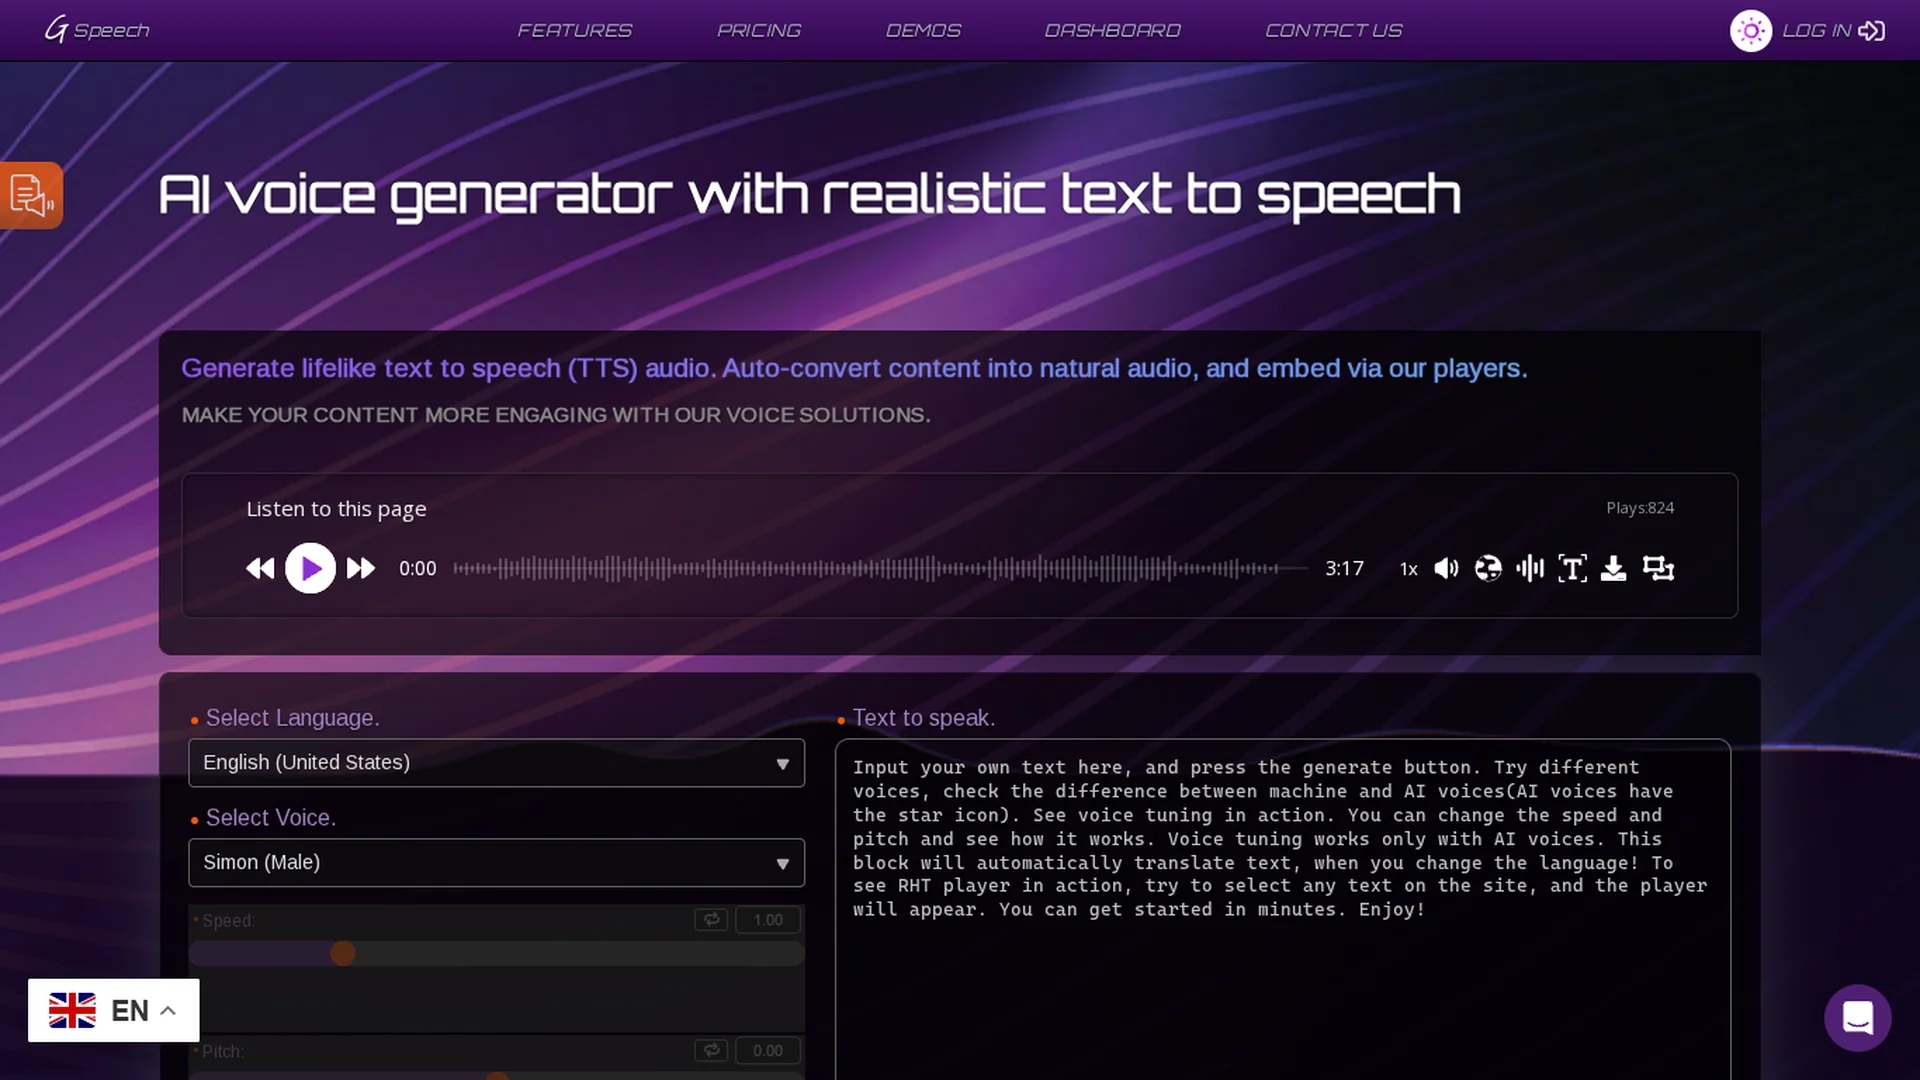The width and height of the screenshot is (1920, 1080).
Task: Click into the Text to speak textarea
Action: tap(1283, 909)
